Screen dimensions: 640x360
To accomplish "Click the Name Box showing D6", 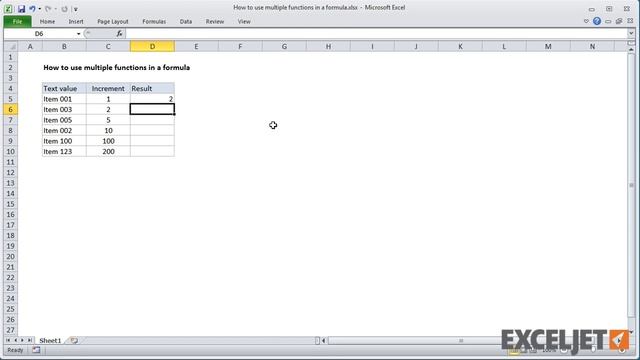I will coord(39,33).
